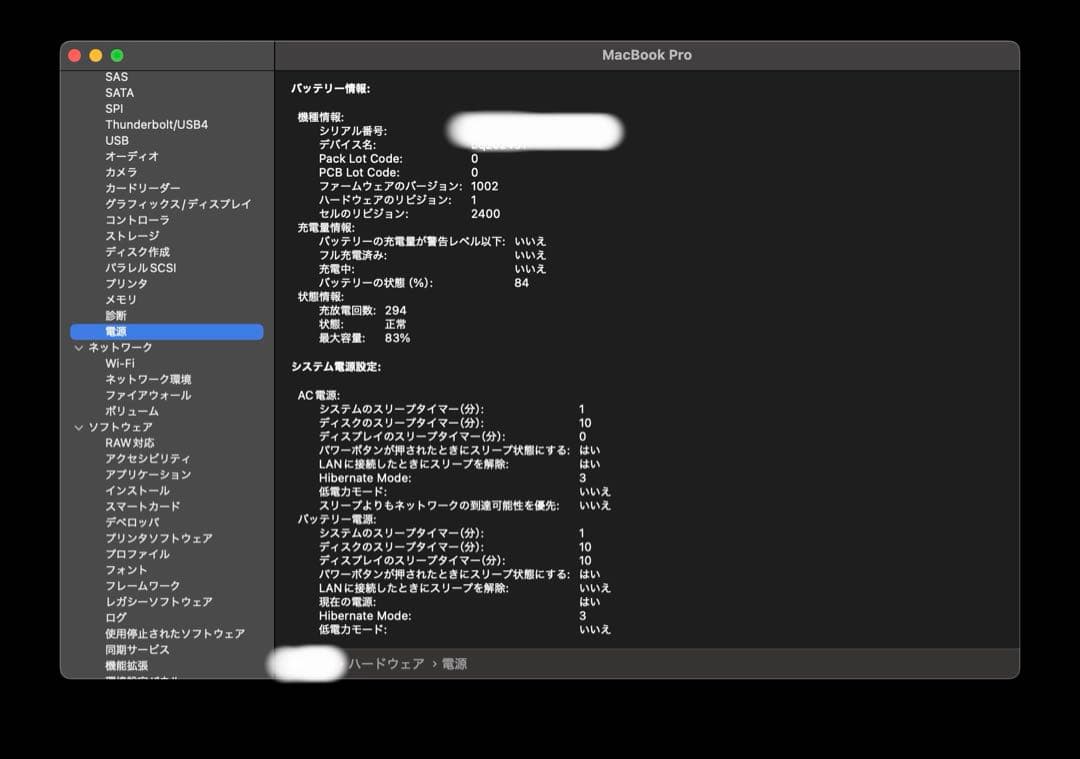Image resolution: width=1080 pixels, height=759 pixels.
Task: Select the ネットワーク category label
Action: [x=120, y=348]
